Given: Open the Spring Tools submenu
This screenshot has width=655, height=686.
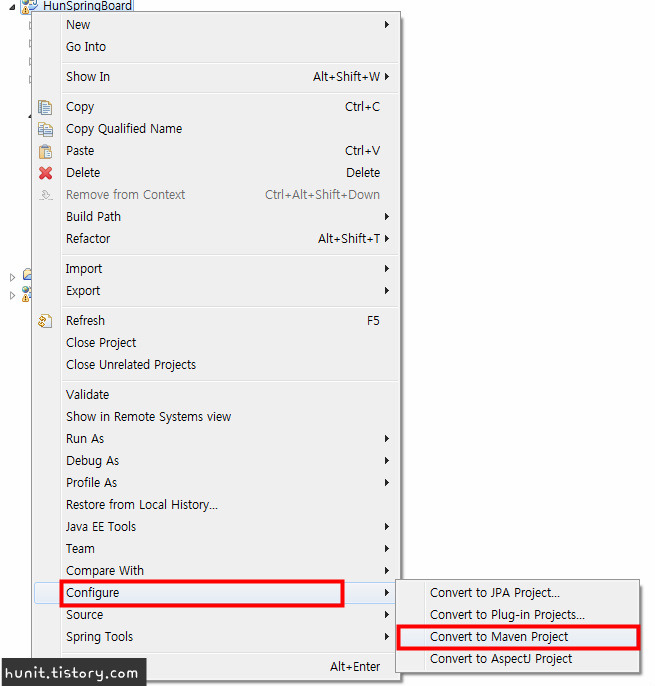Looking at the screenshot, I should [x=217, y=637].
